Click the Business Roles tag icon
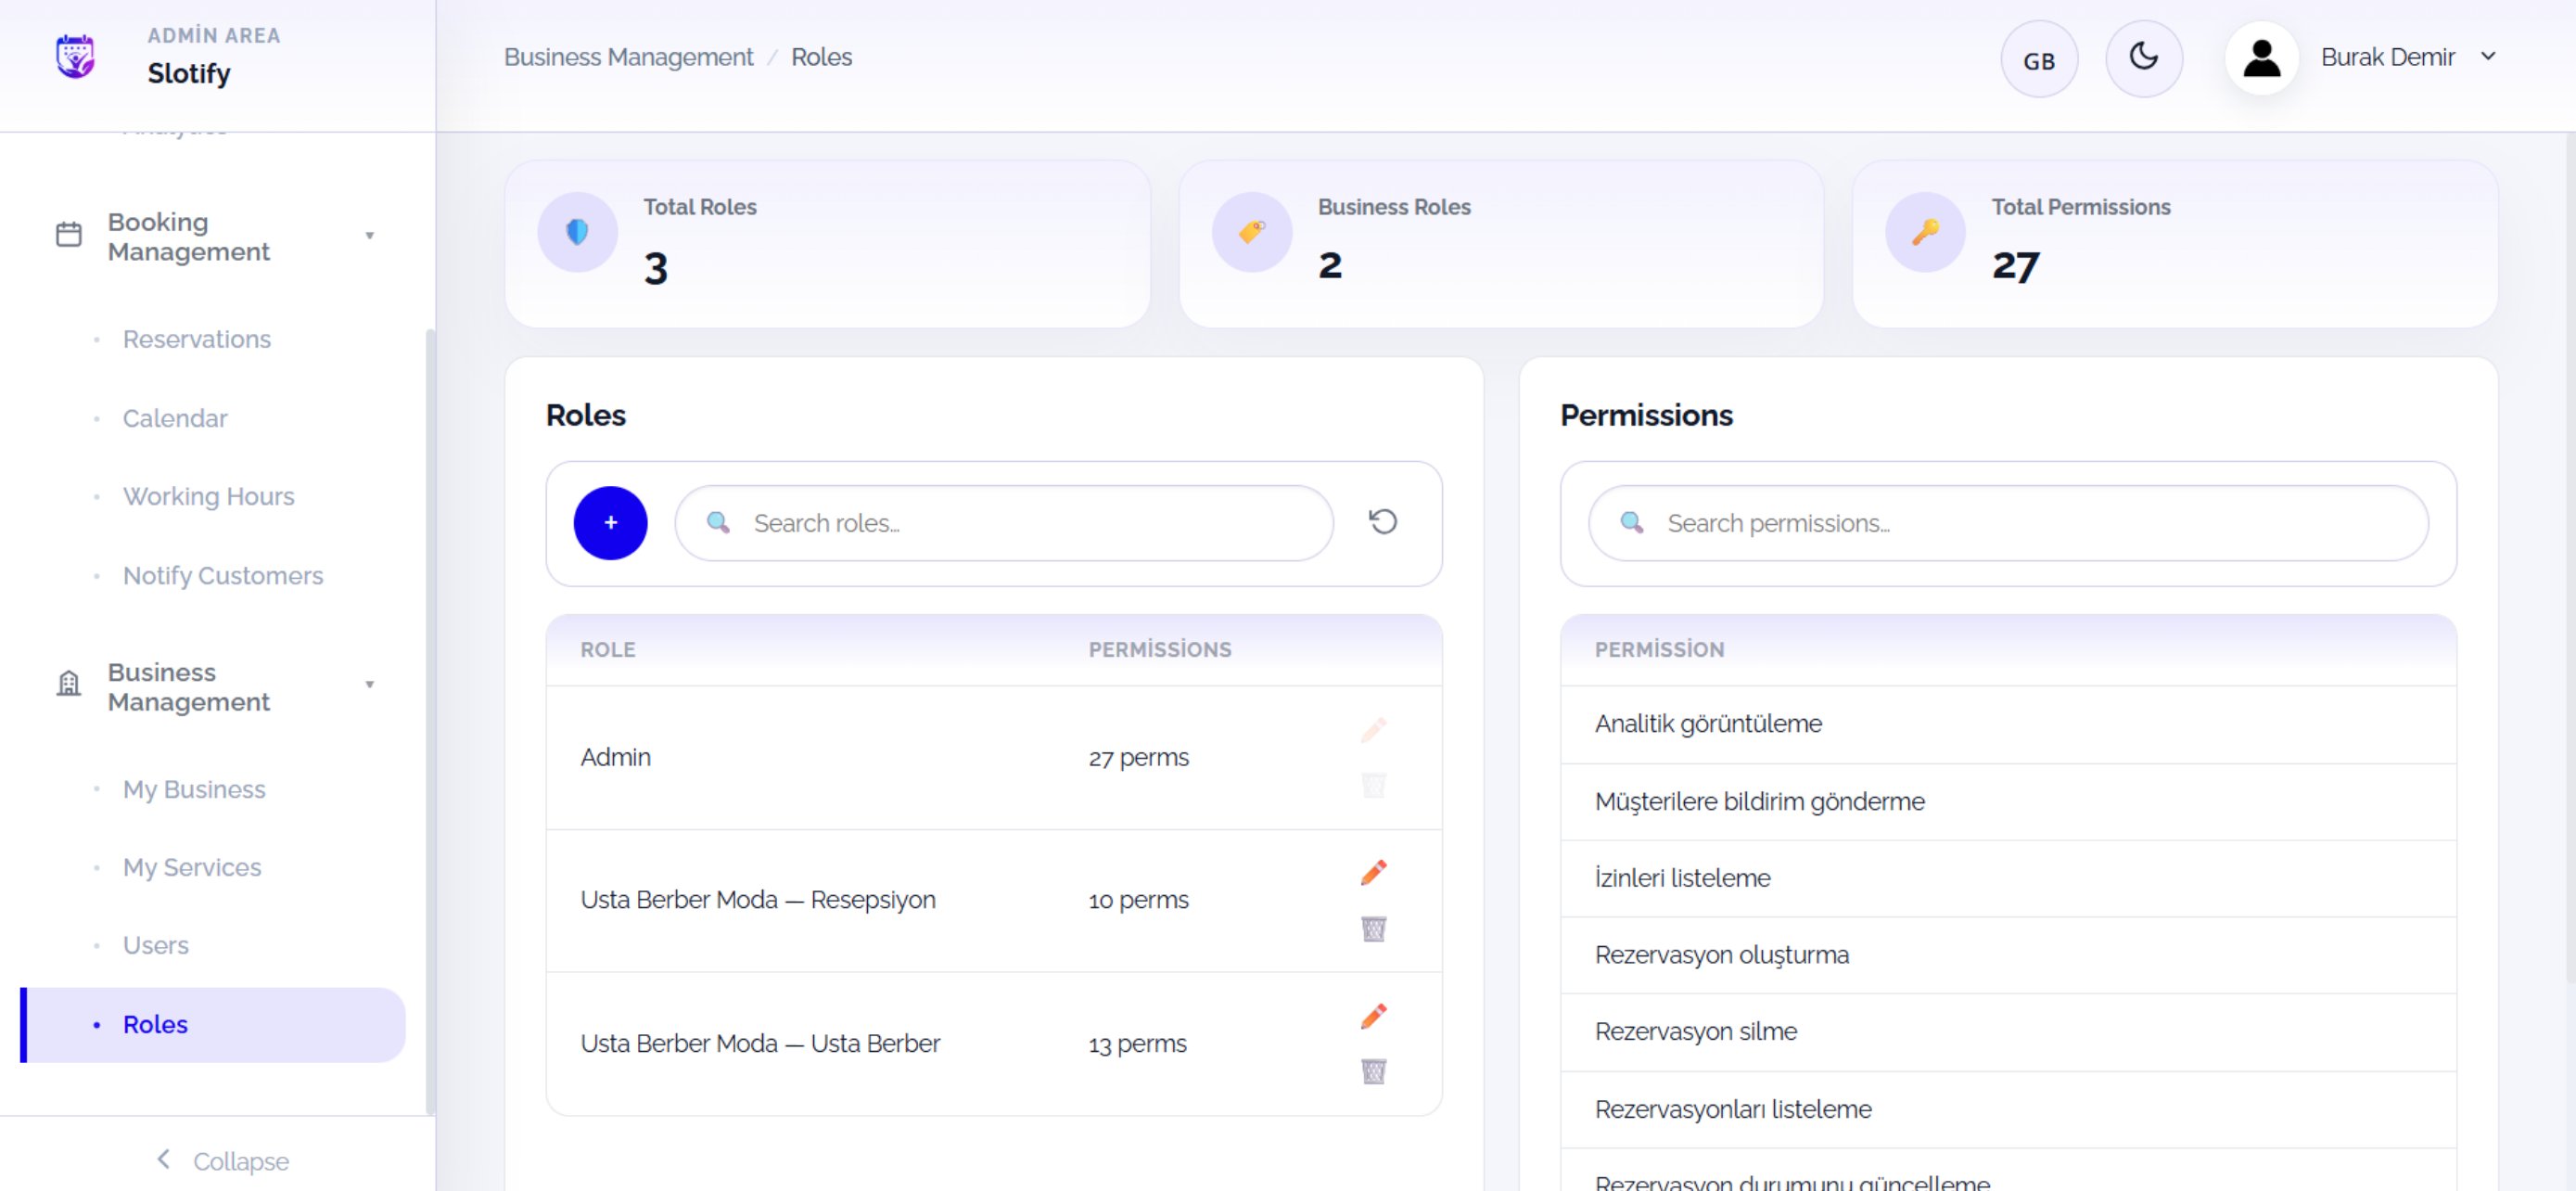This screenshot has height=1191, width=2576. click(1251, 232)
